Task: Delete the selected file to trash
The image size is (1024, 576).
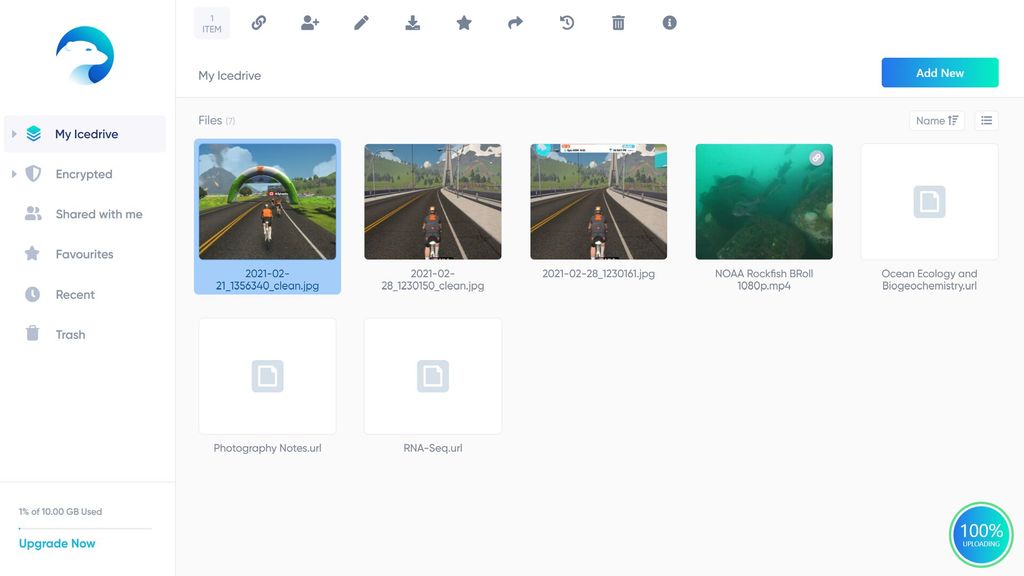Action: 618,22
